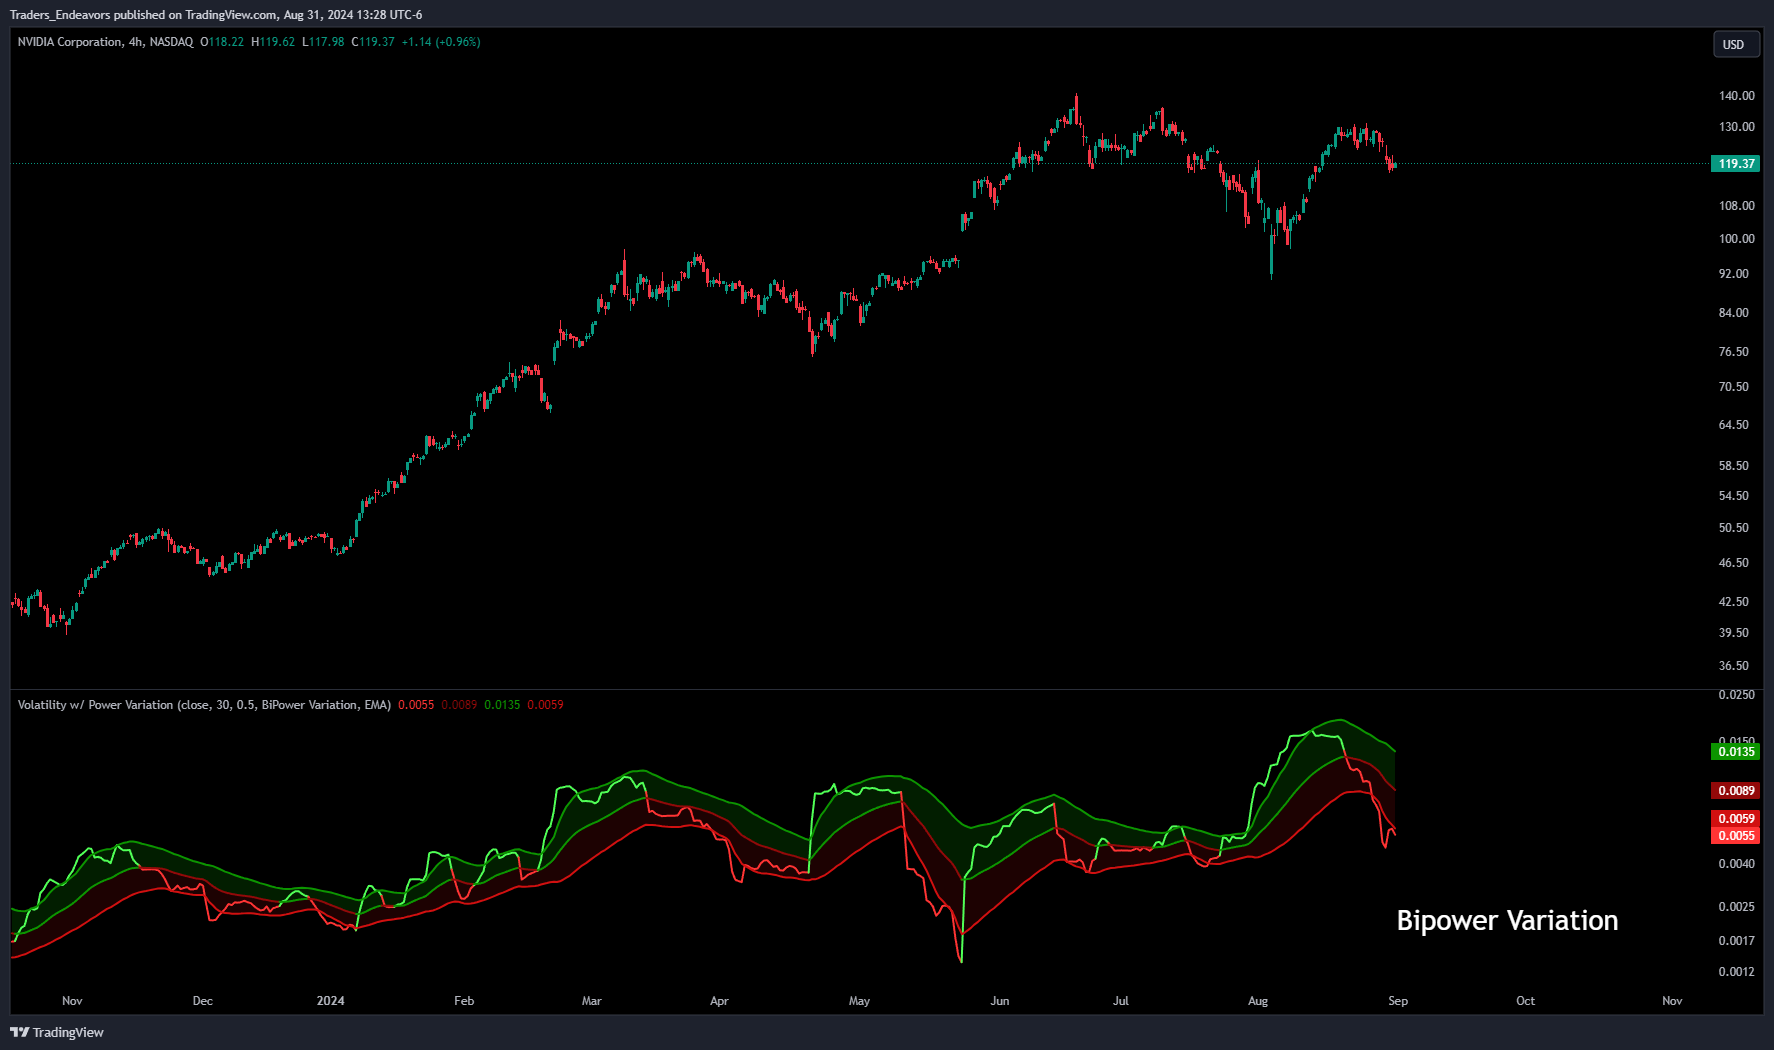Click the 100.00 price axis label

1736,239
